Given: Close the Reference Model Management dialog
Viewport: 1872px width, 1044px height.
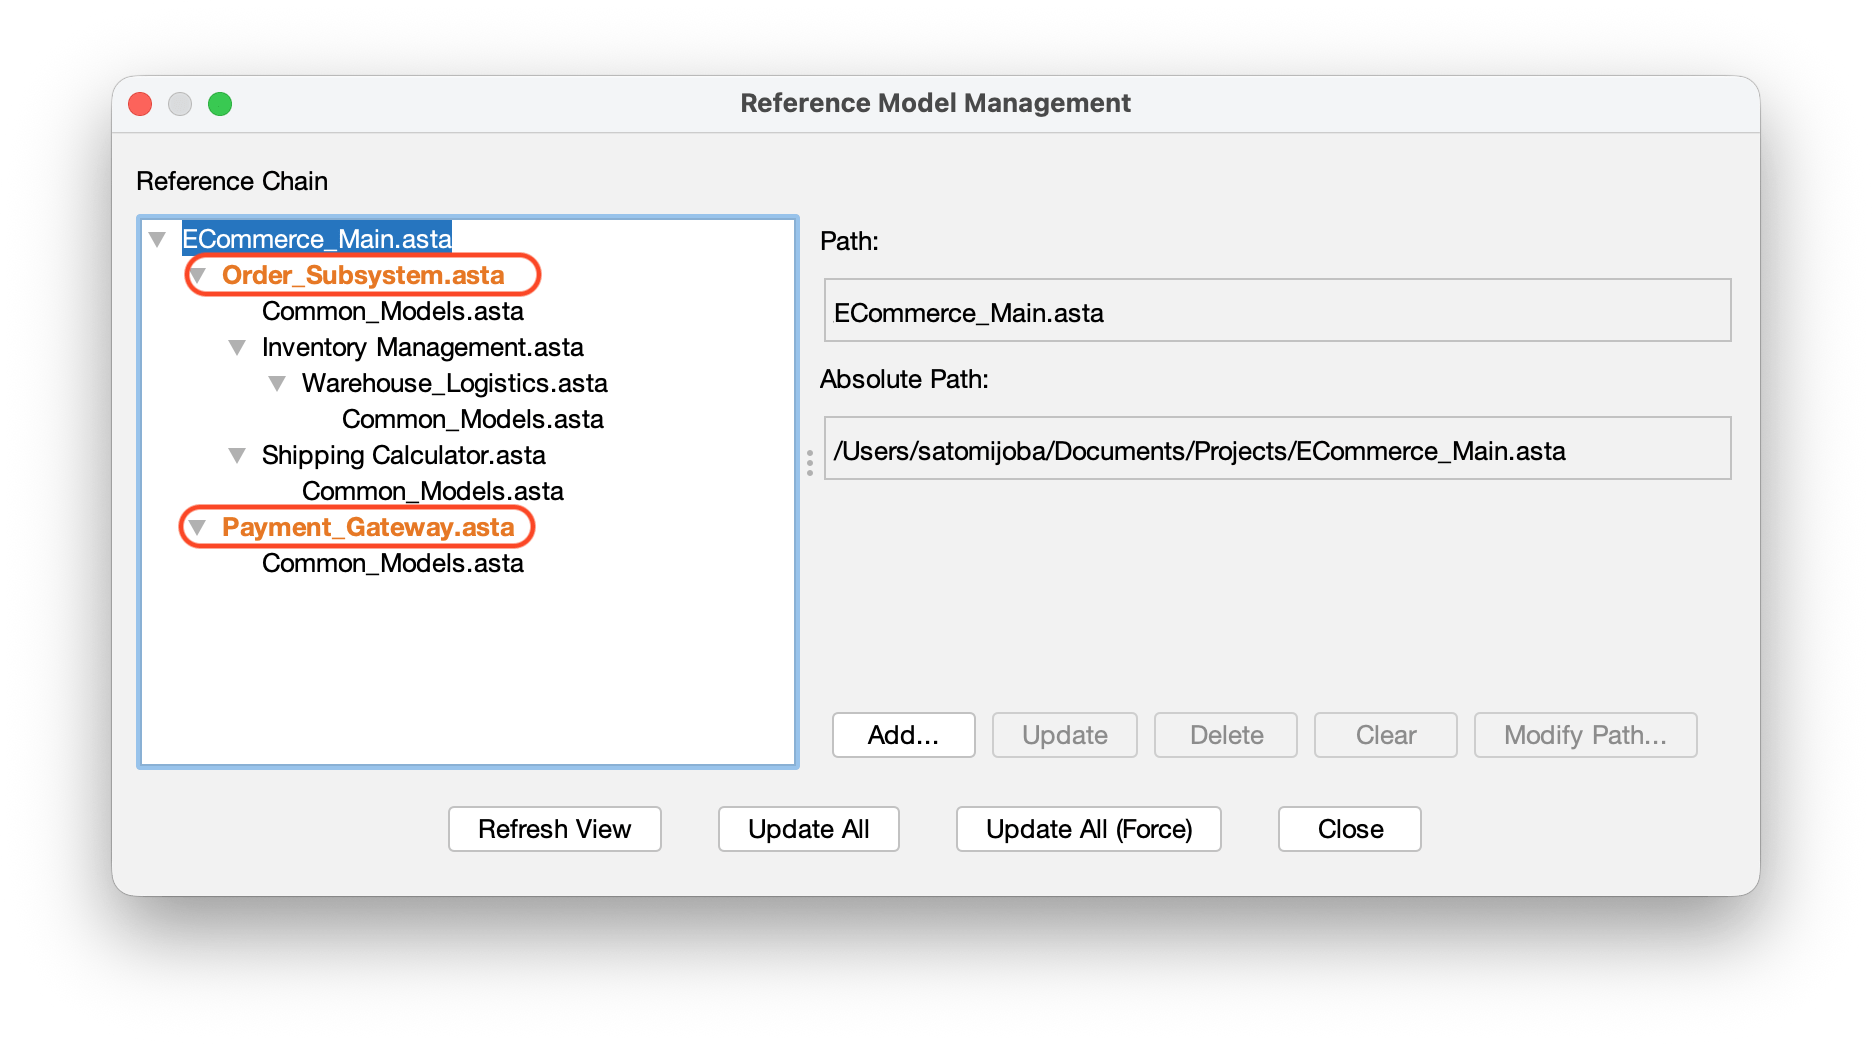Looking at the screenshot, I should (1350, 829).
